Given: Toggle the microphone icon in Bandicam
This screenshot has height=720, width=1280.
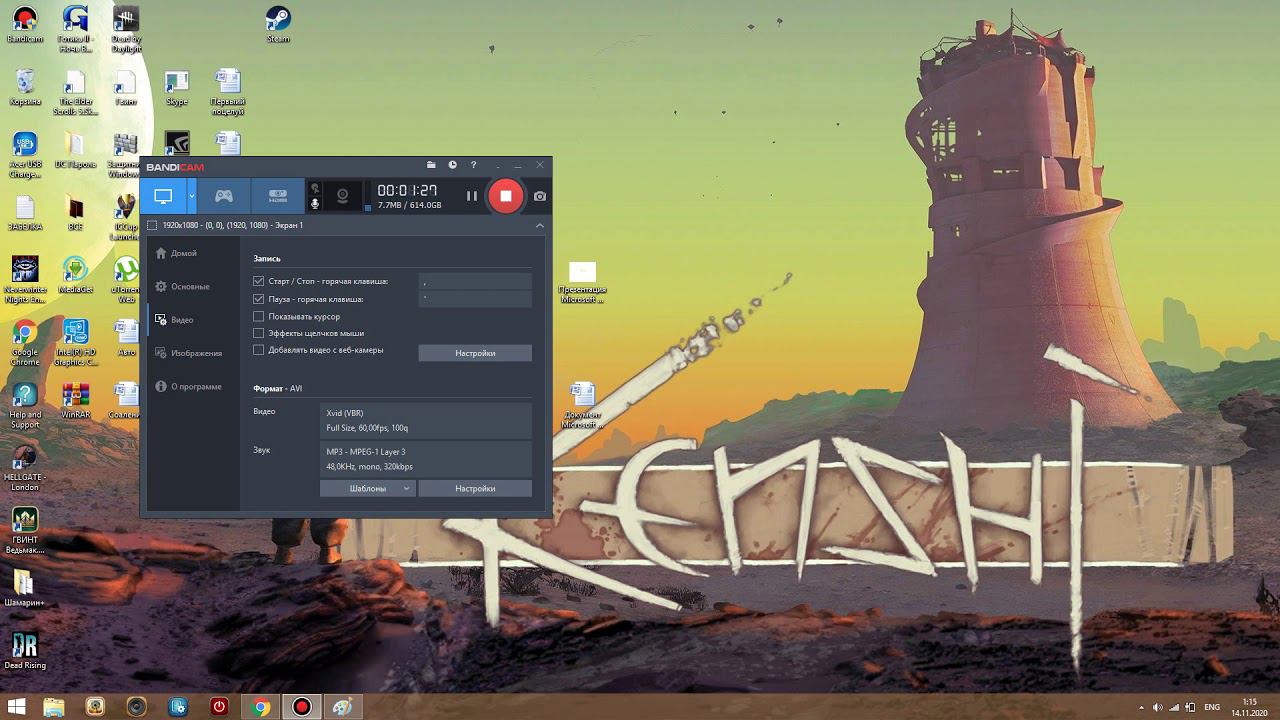Looking at the screenshot, I should 315,203.
